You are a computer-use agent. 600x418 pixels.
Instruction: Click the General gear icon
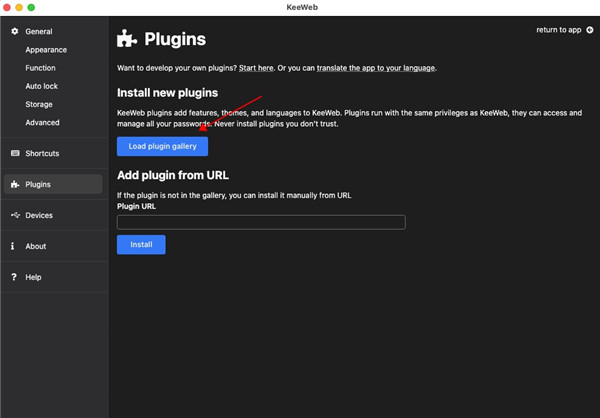(x=14, y=32)
